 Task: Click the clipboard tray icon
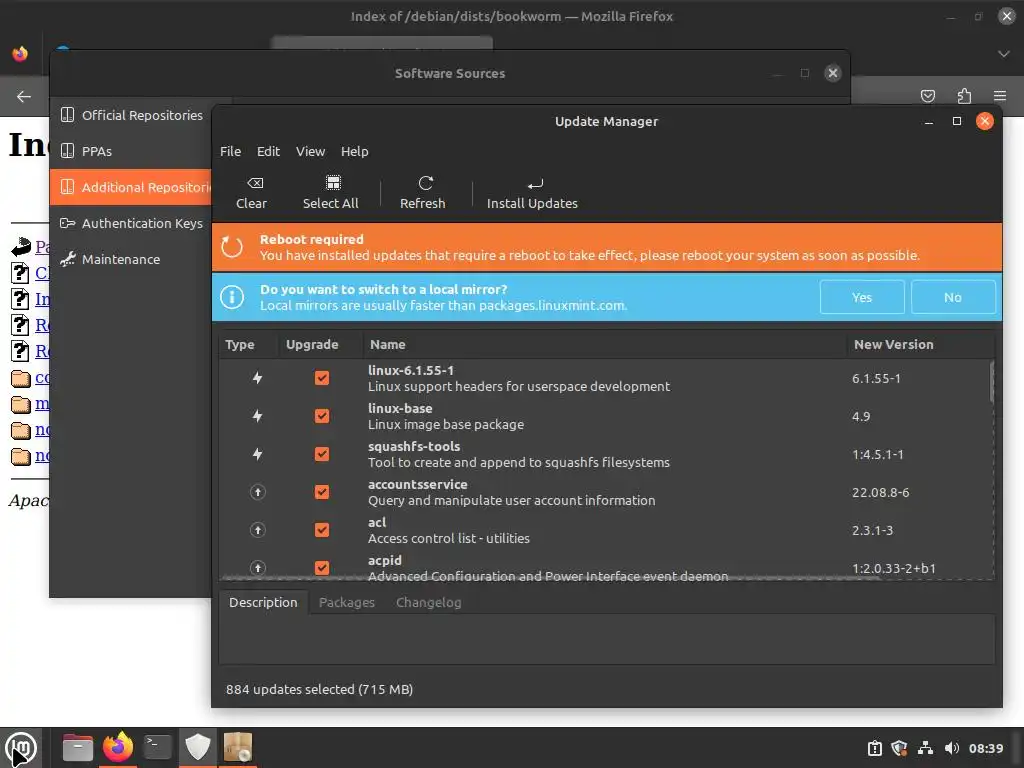click(874, 748)
